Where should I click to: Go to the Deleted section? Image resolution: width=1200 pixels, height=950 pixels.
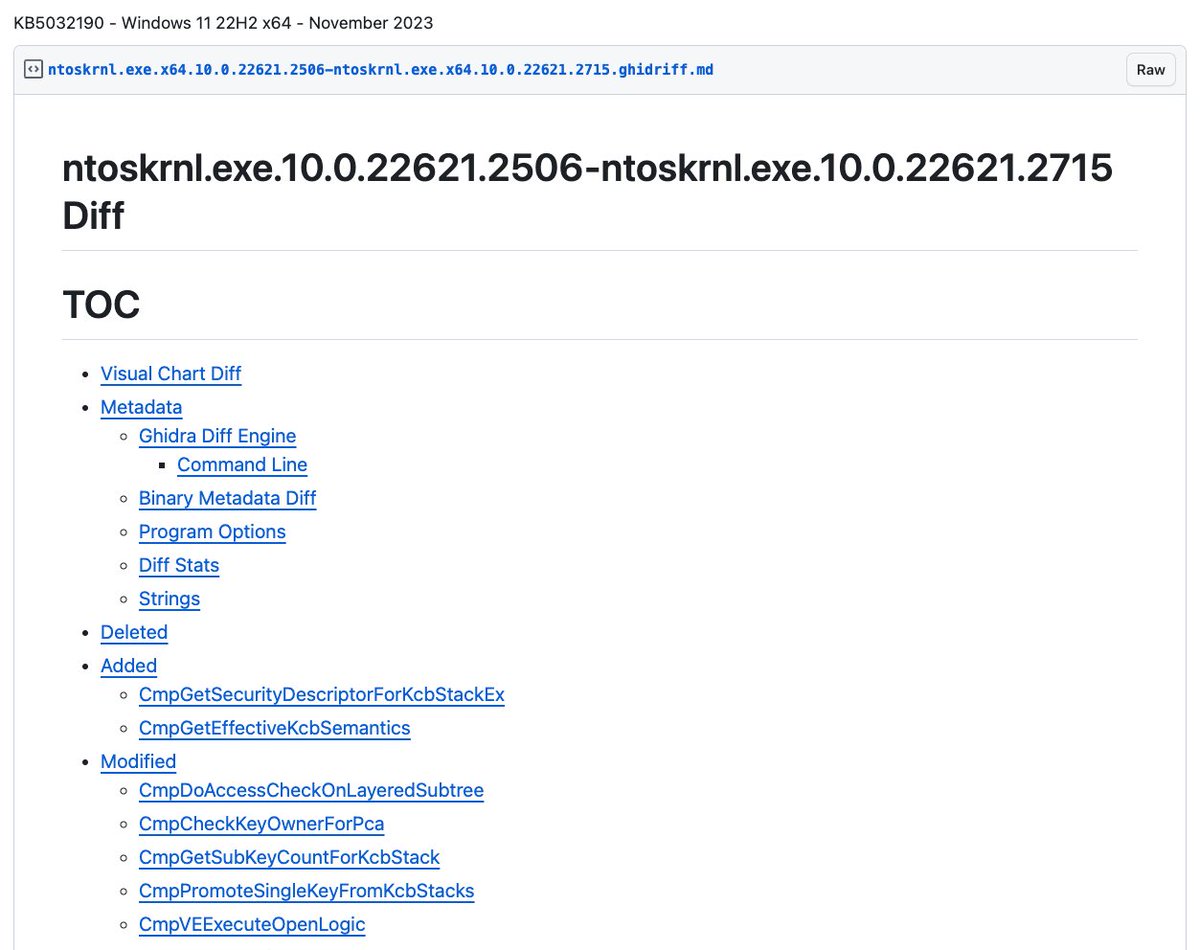click(134, 632)
